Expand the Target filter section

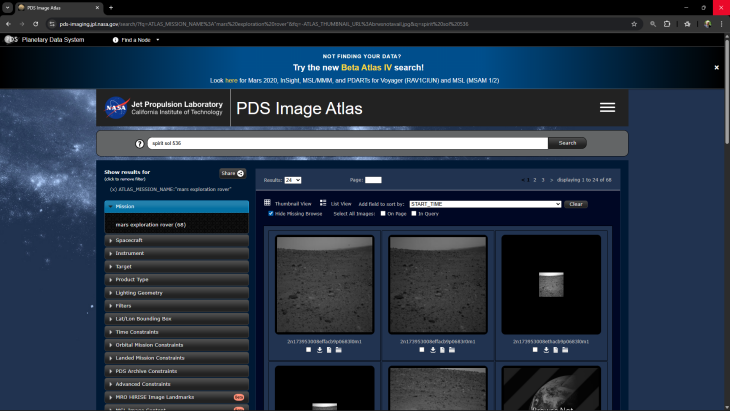(176, 266)
